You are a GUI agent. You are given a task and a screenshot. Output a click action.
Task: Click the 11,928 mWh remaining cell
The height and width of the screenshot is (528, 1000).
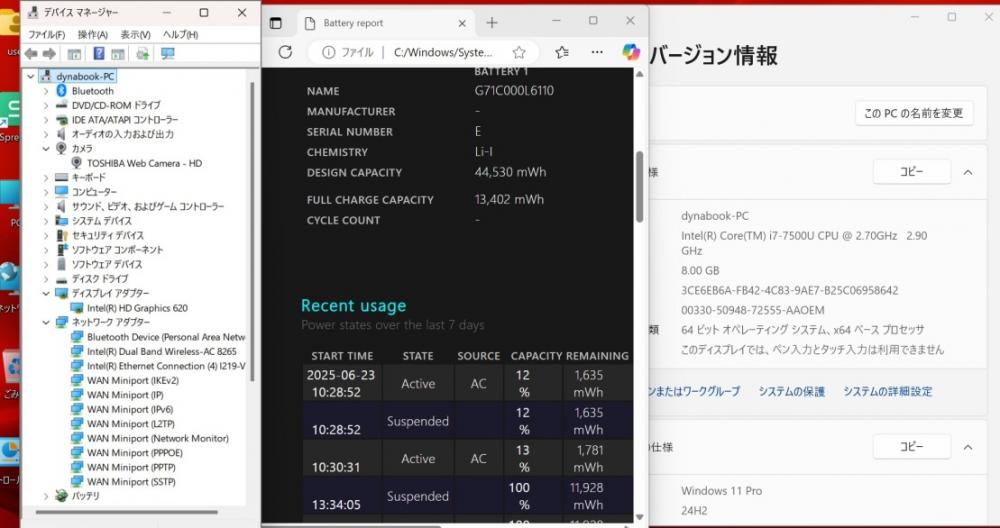coord(588,496)
